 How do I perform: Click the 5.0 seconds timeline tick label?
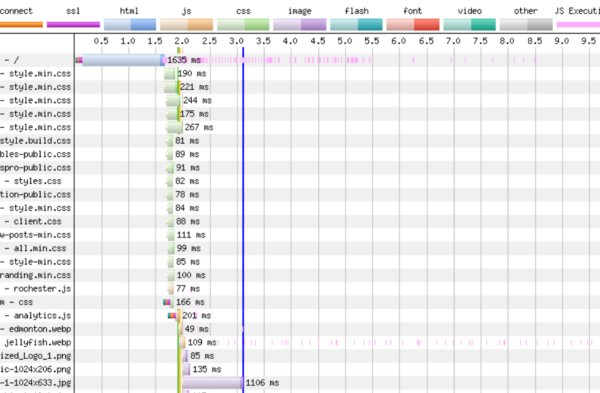[345, 41]
